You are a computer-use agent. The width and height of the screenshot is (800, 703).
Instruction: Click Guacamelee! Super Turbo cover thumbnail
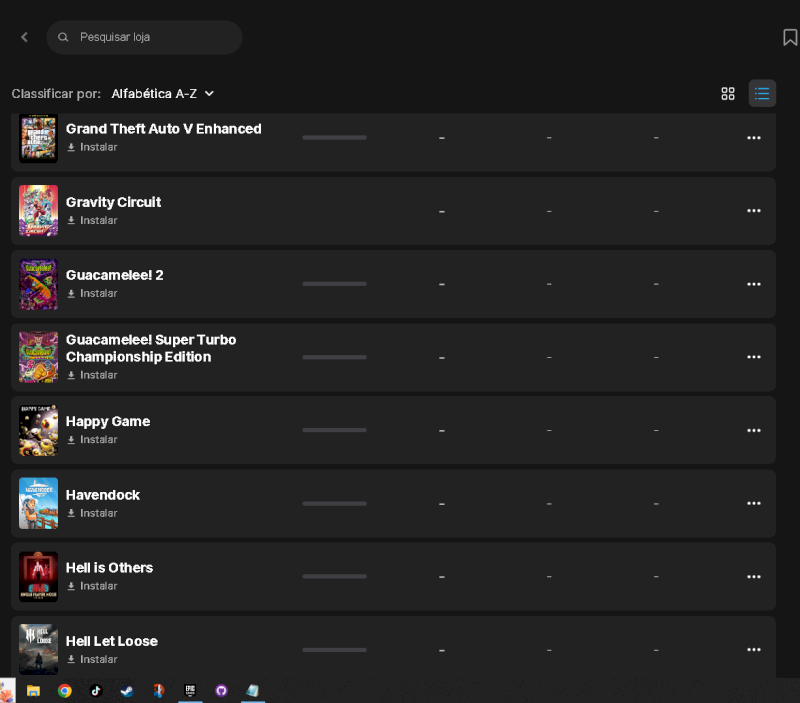(38, 357)
